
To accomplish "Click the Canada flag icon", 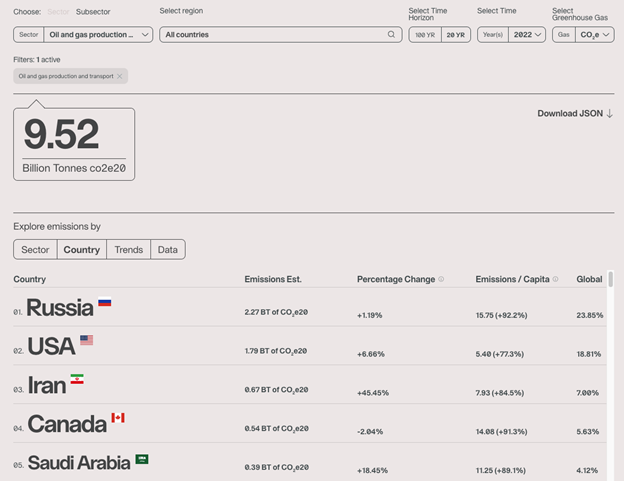I will (117, 418).
